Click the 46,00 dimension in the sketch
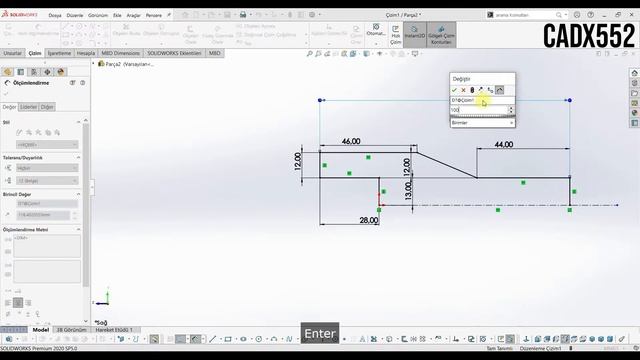This screenshot has width=640, height=360. (351, 141)
